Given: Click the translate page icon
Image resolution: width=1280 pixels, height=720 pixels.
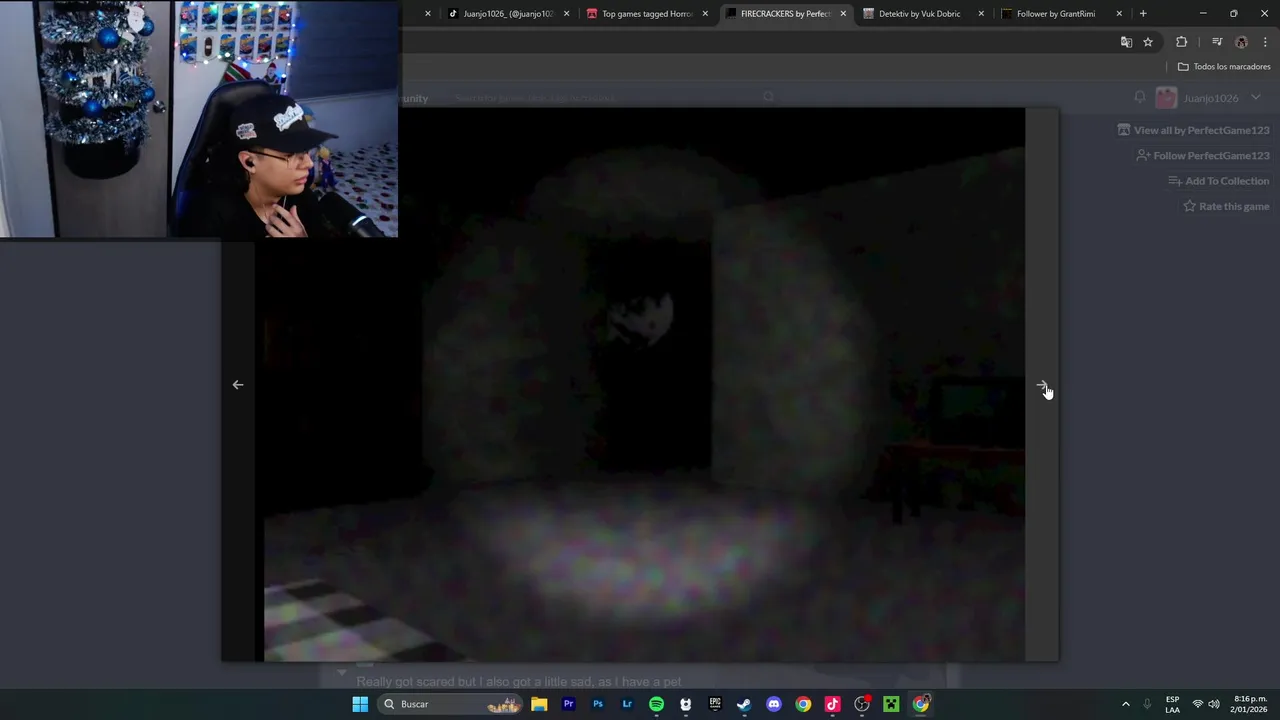Looking at the screenshot, I should click(1126, 42).
